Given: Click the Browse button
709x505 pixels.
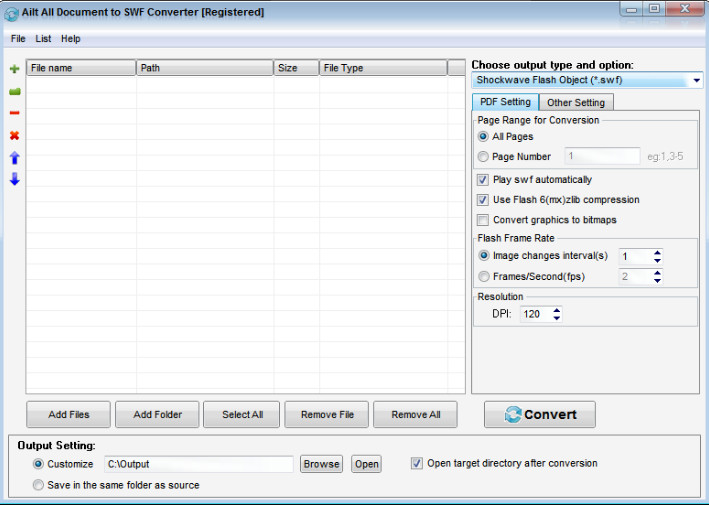Looking at the screenshot, I should 321,464.
